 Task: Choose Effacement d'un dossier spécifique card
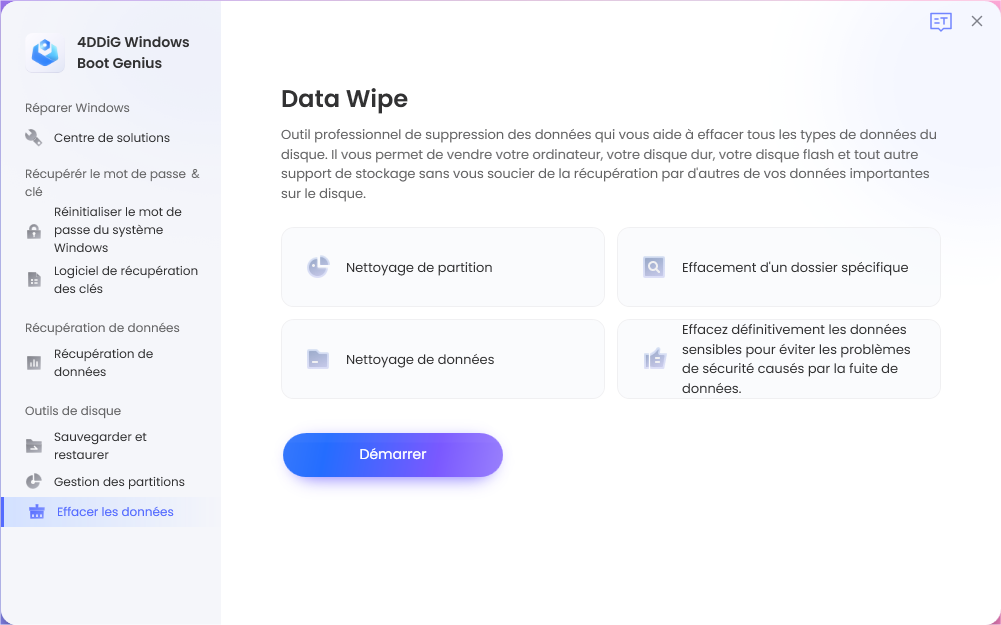pyautogui.click(x=778, y=267)
